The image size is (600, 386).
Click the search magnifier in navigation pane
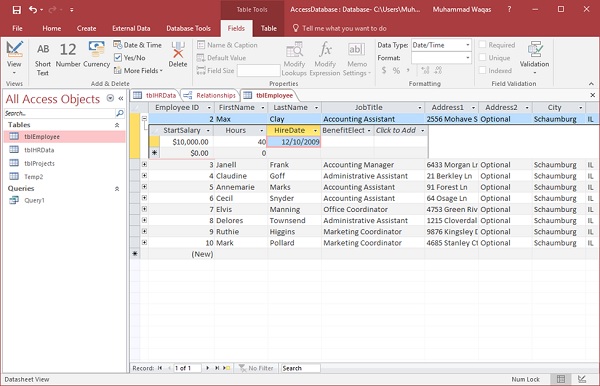point(120,113)
